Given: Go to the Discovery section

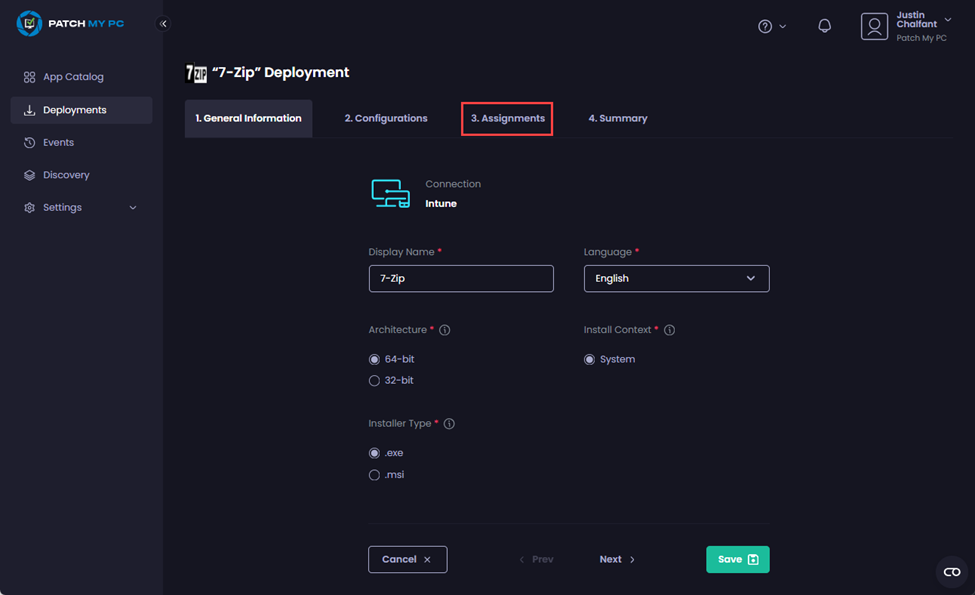Looking at the screenshot, I should [x=66, y=174].
